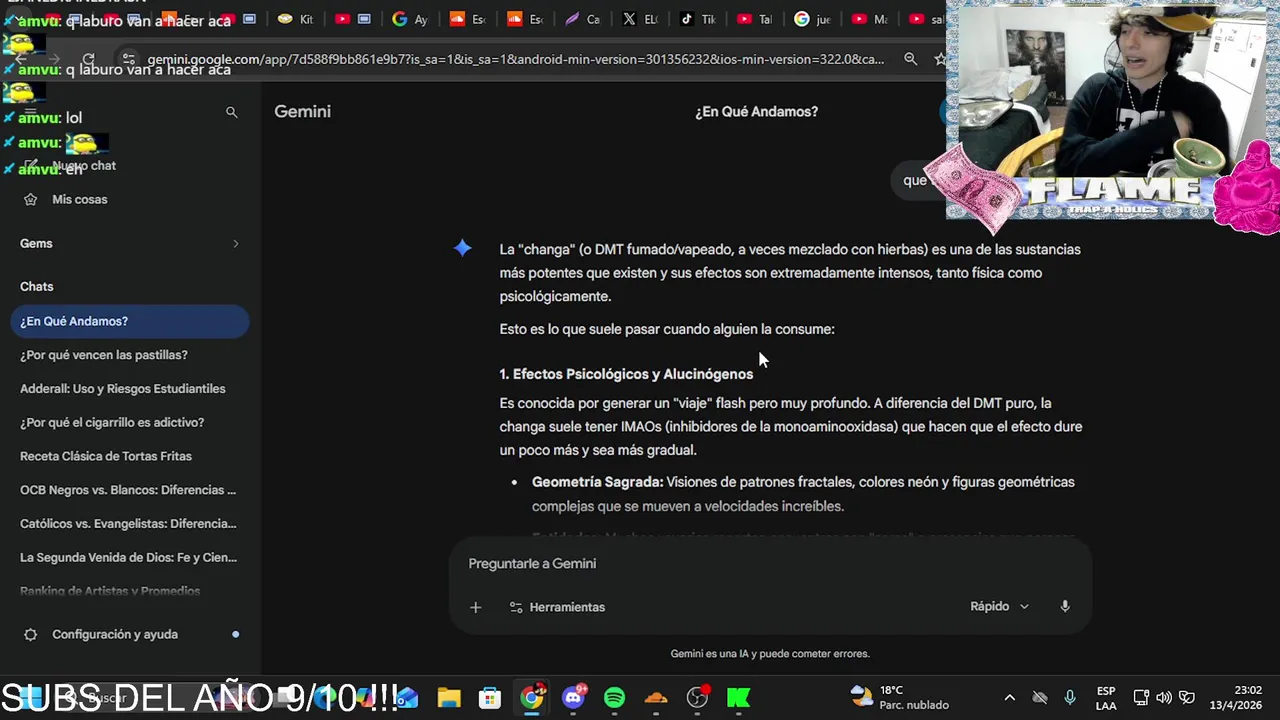Open the green Kick app in taskbar
The width and height of the screenshot is (1280, 720).
coord(739,698)
